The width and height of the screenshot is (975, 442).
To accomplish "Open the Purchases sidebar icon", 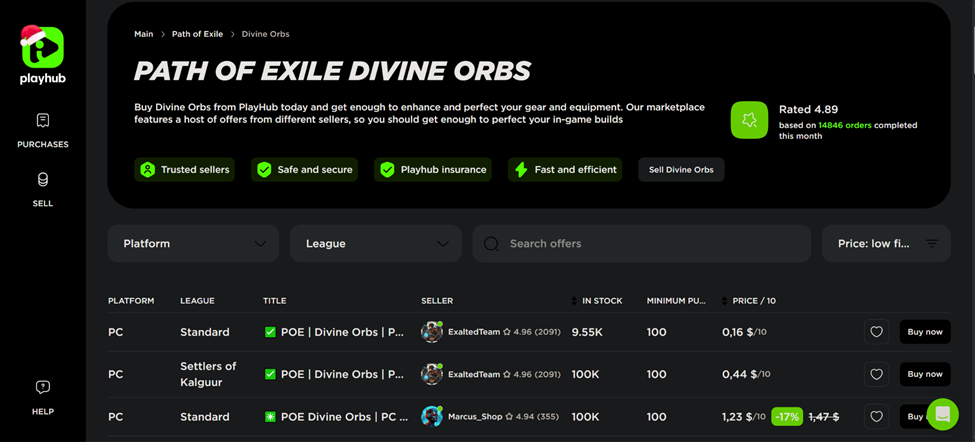I will 42,121.
